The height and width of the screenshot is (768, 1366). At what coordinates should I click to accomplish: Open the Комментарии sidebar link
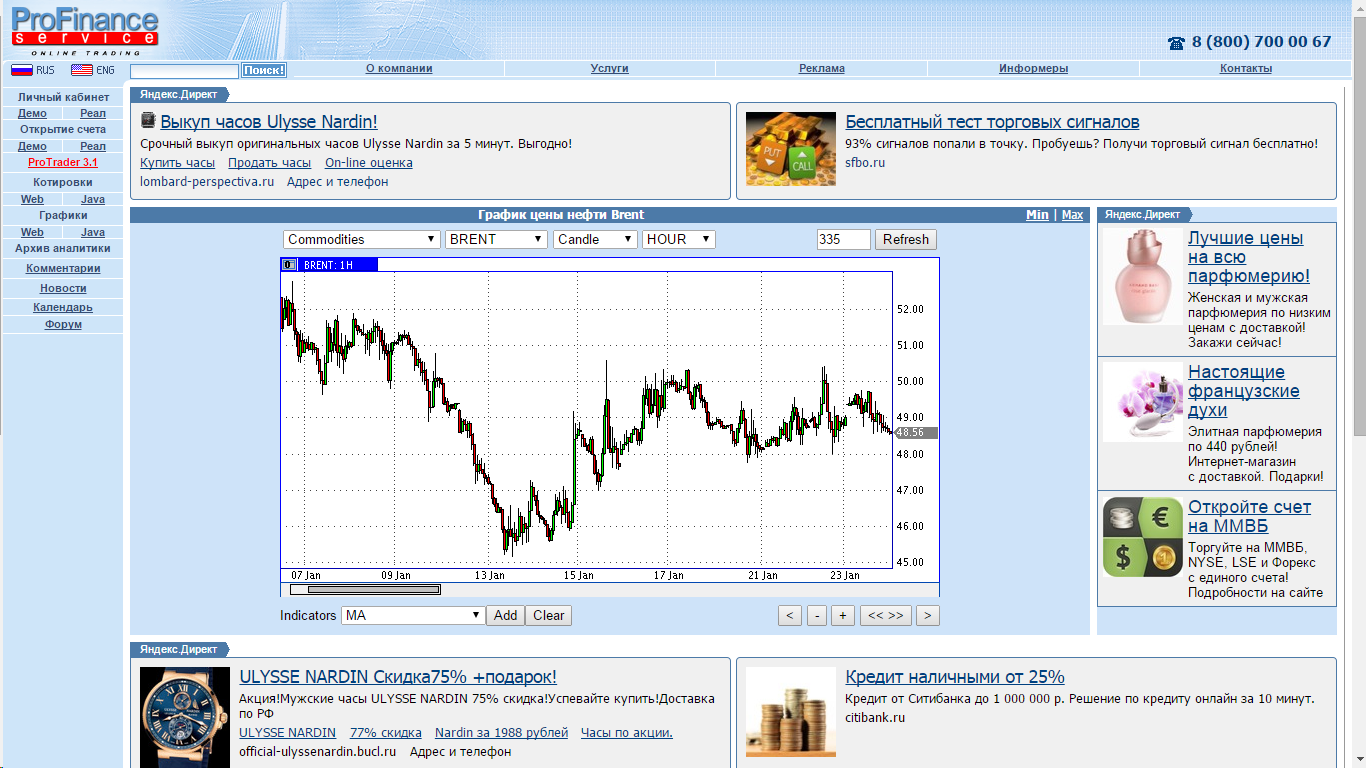pyautogui.click(x=63, y=268)
